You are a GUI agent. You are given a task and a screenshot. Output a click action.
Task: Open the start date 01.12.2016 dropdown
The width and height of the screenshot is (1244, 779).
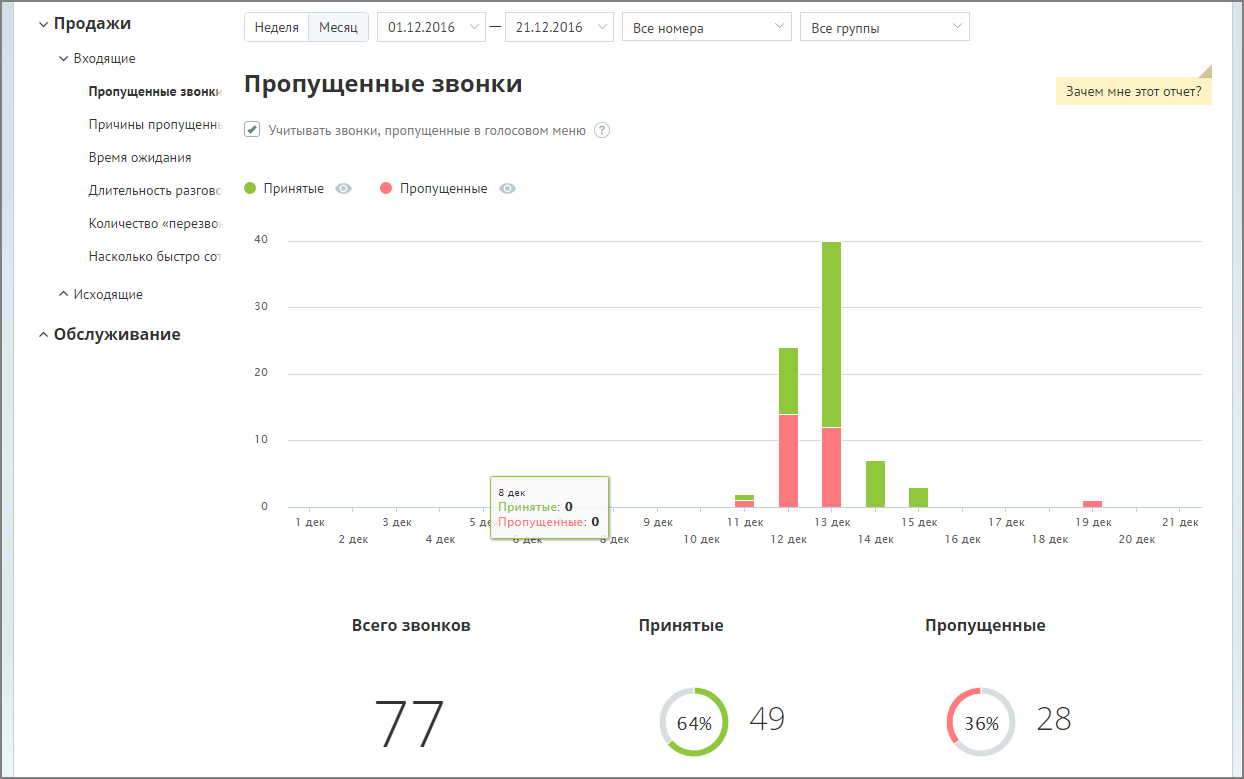click(x=432, y=27)
